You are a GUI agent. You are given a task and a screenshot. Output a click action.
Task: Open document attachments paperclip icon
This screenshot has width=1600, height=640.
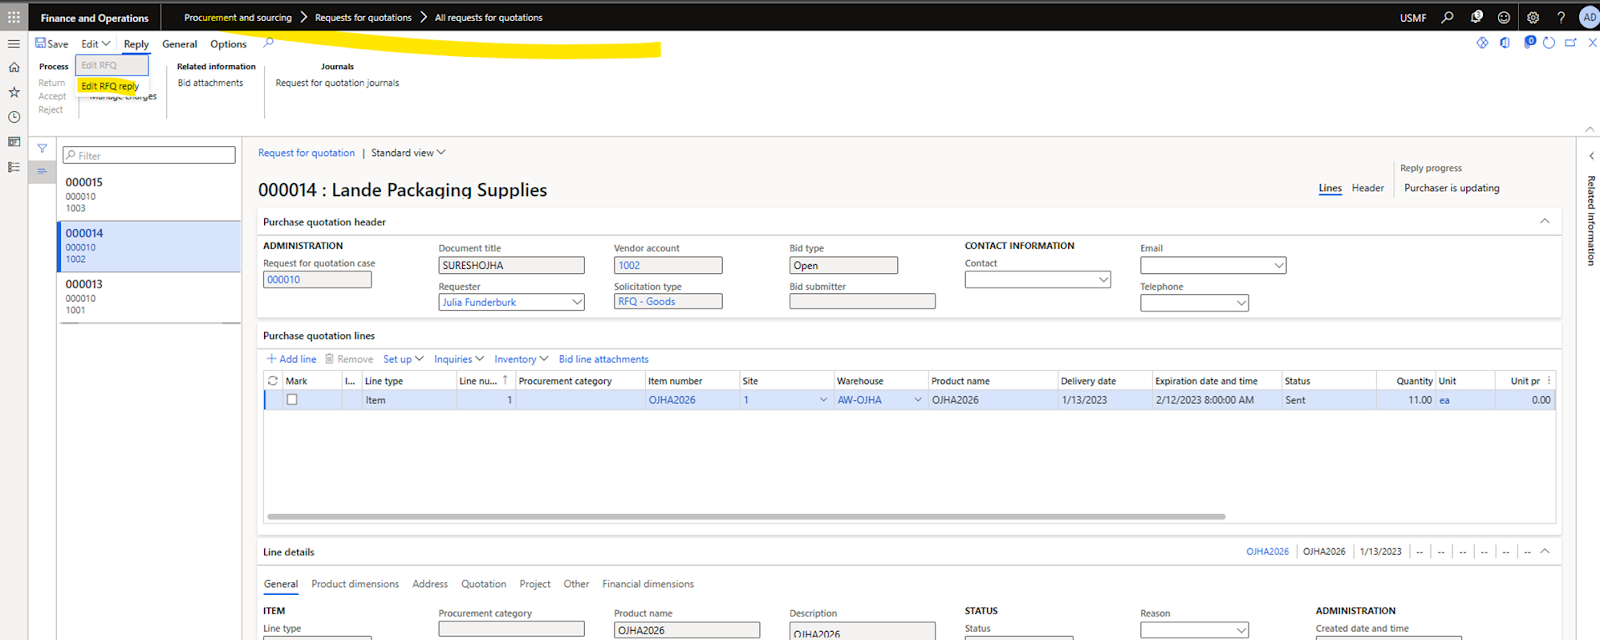tap(1529, 42)
